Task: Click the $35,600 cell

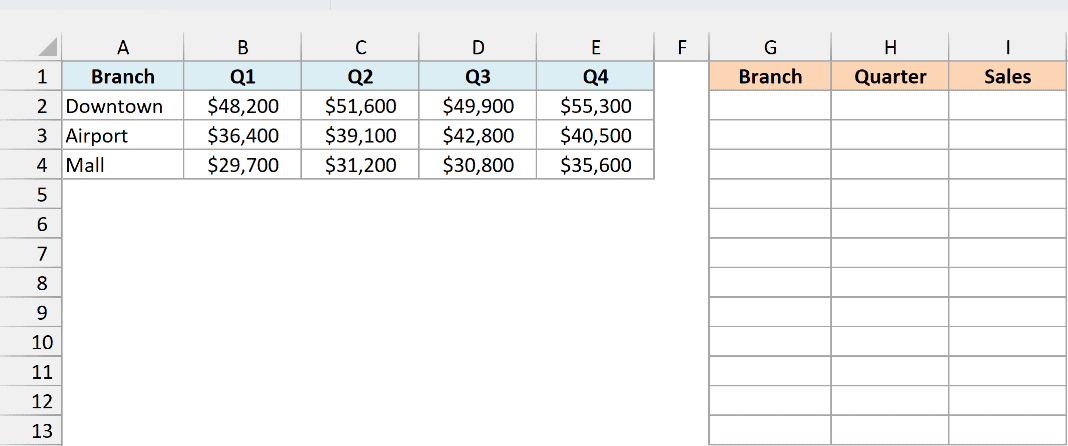Action: click(596, 165)
